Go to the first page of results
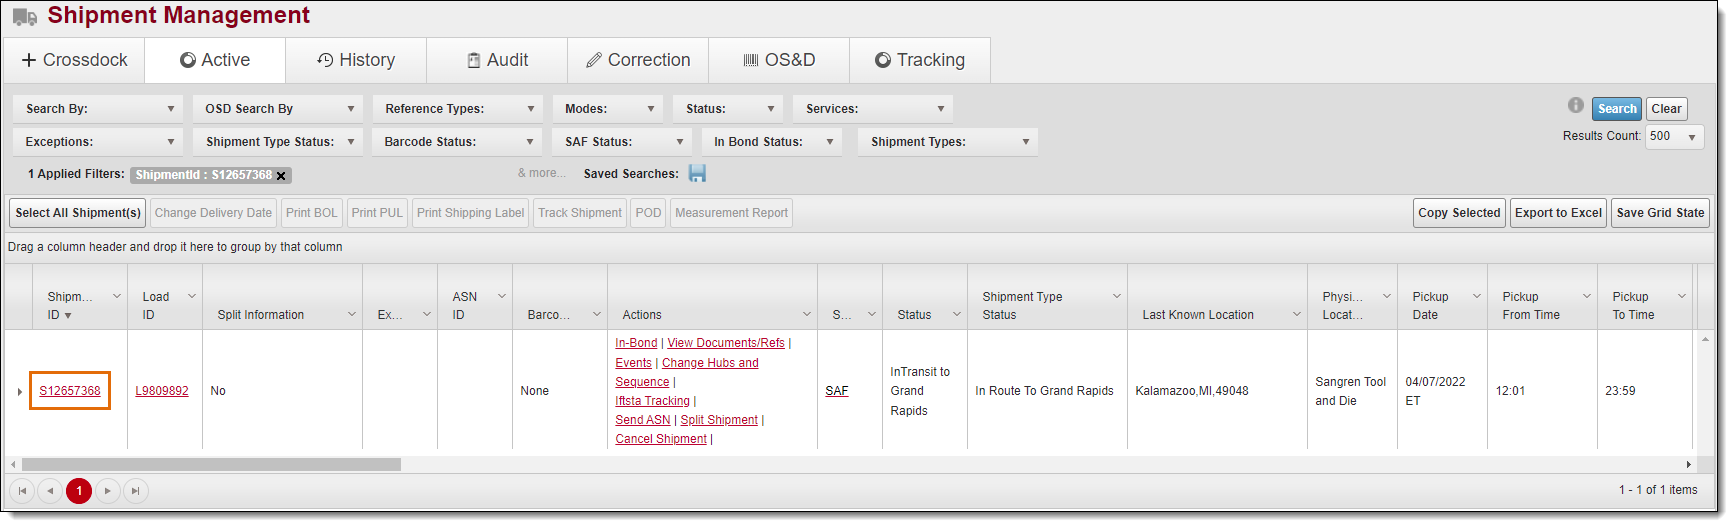This screenshot has height=527, width=1733. [22, 491]
